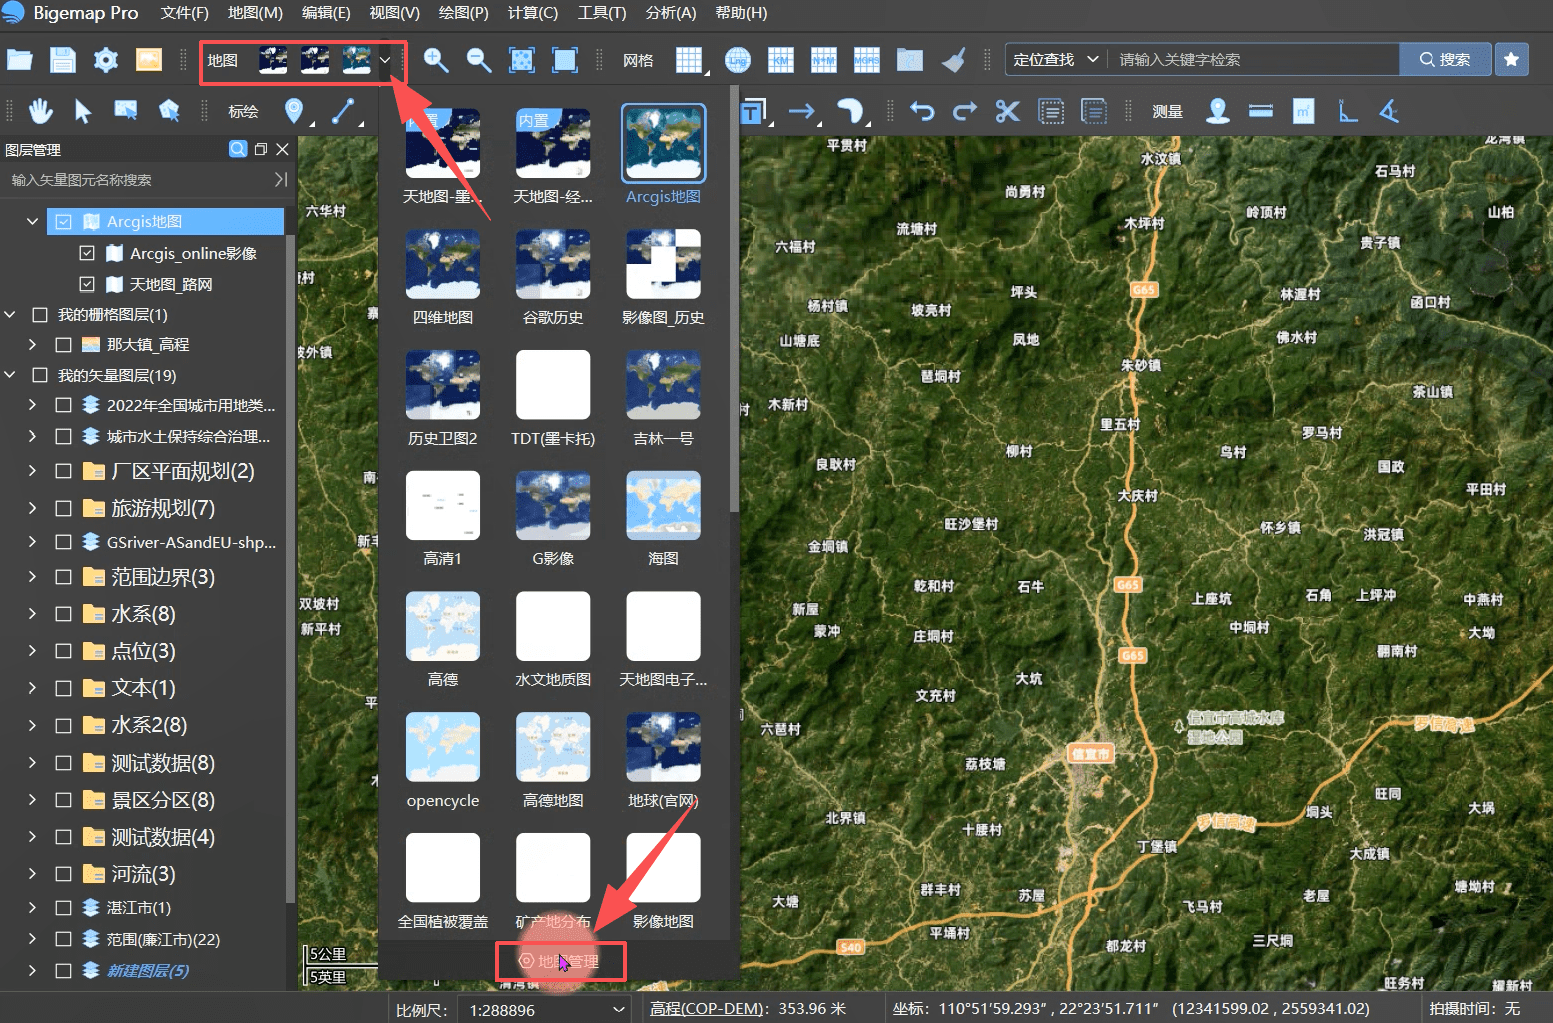Click the favorites star button
The width and height of the screenshot is (1553, 1023).
click(1511, 60)
